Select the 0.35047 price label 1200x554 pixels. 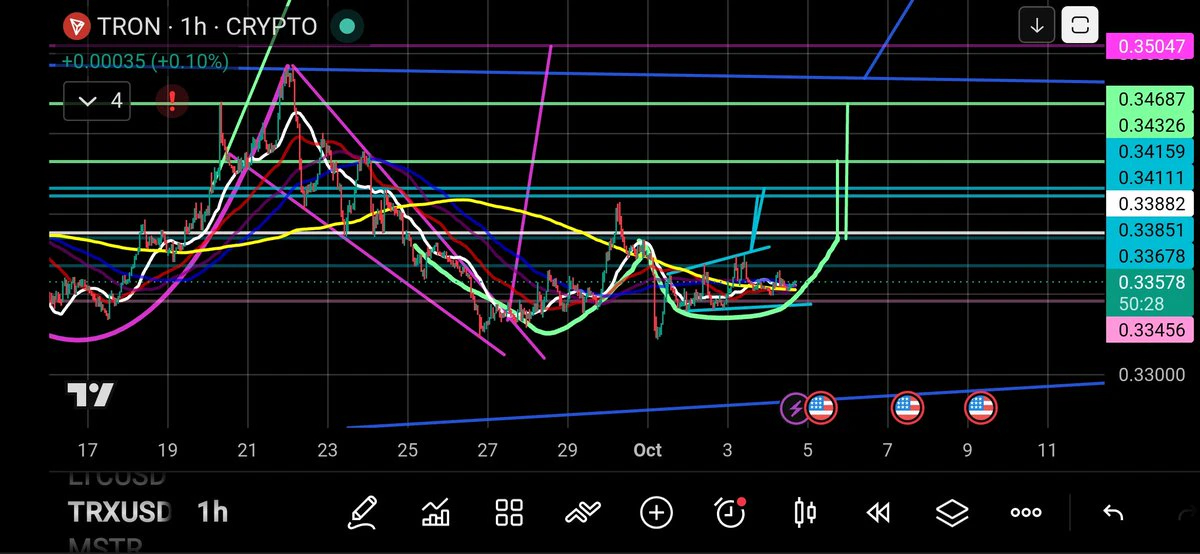point(1148,46)
